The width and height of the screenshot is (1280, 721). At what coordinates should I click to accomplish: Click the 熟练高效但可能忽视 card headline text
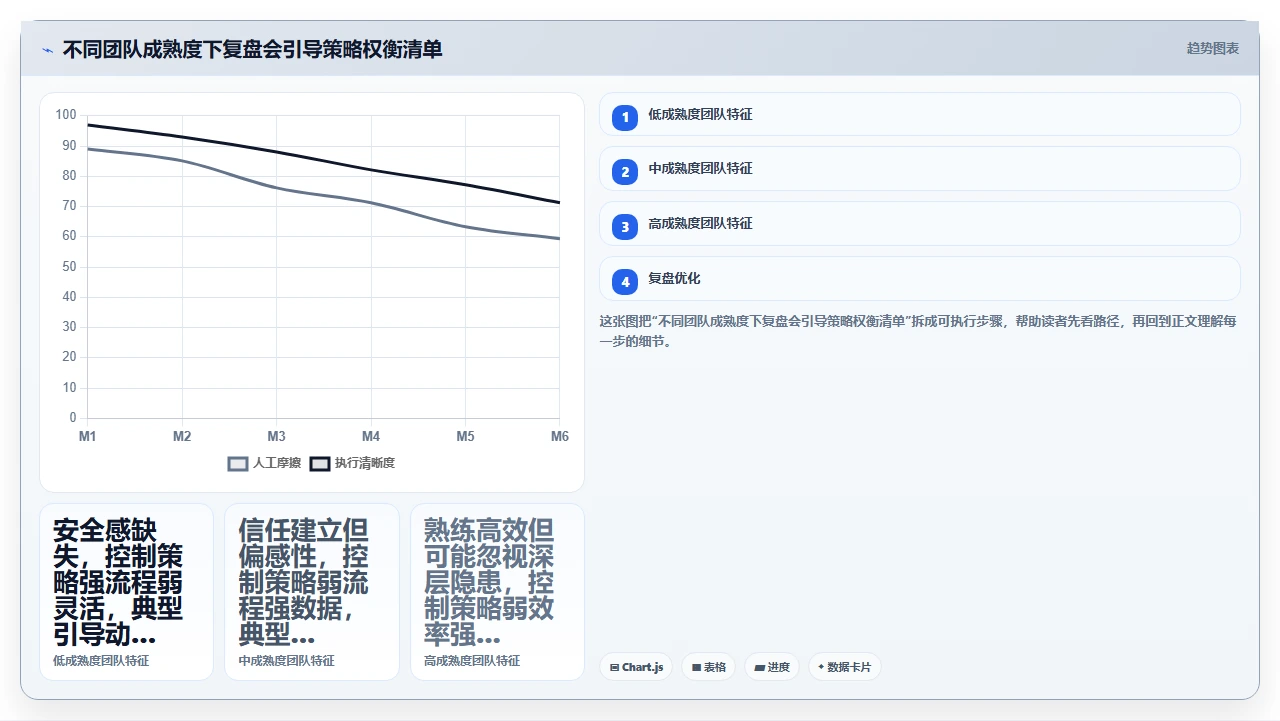489,582
